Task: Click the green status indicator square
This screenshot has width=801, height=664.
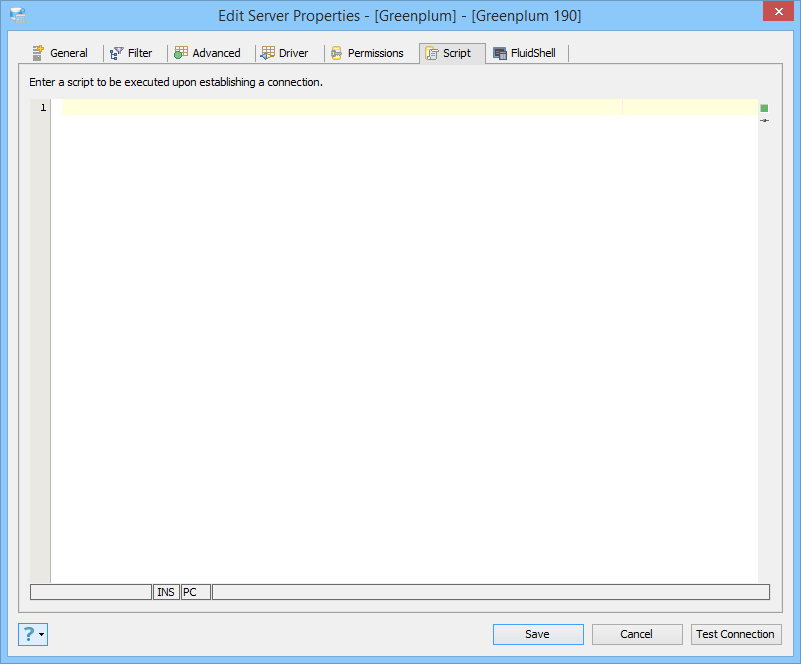Action: (764, 108)
